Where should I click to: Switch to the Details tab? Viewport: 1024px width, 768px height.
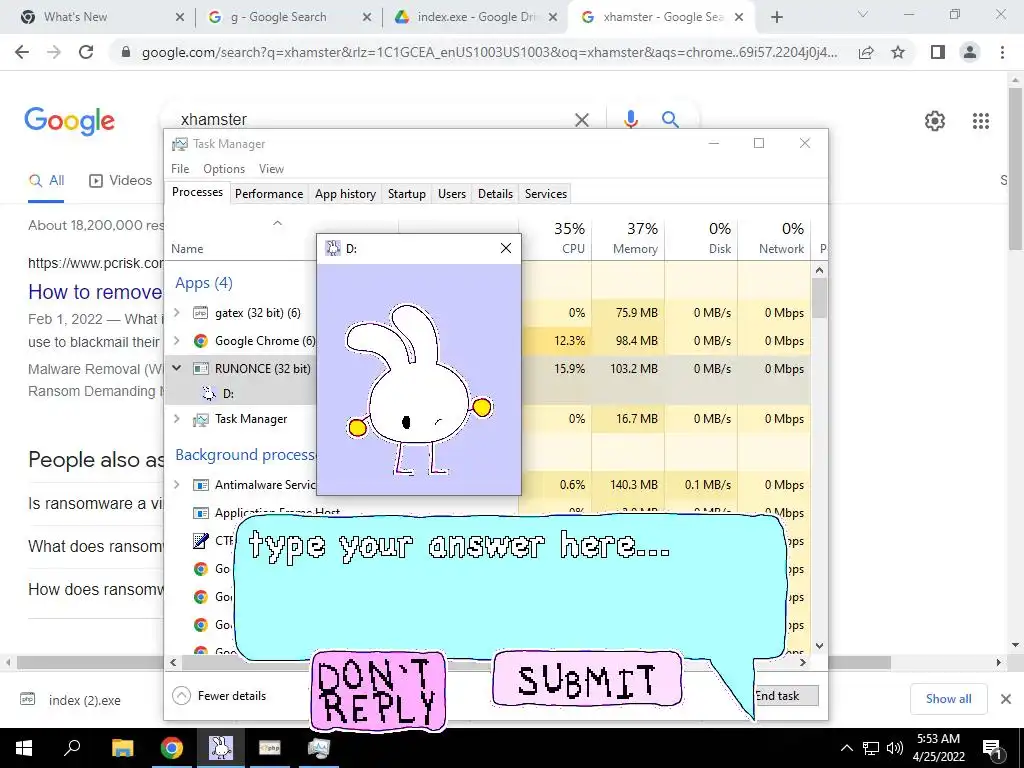[495, 194]
